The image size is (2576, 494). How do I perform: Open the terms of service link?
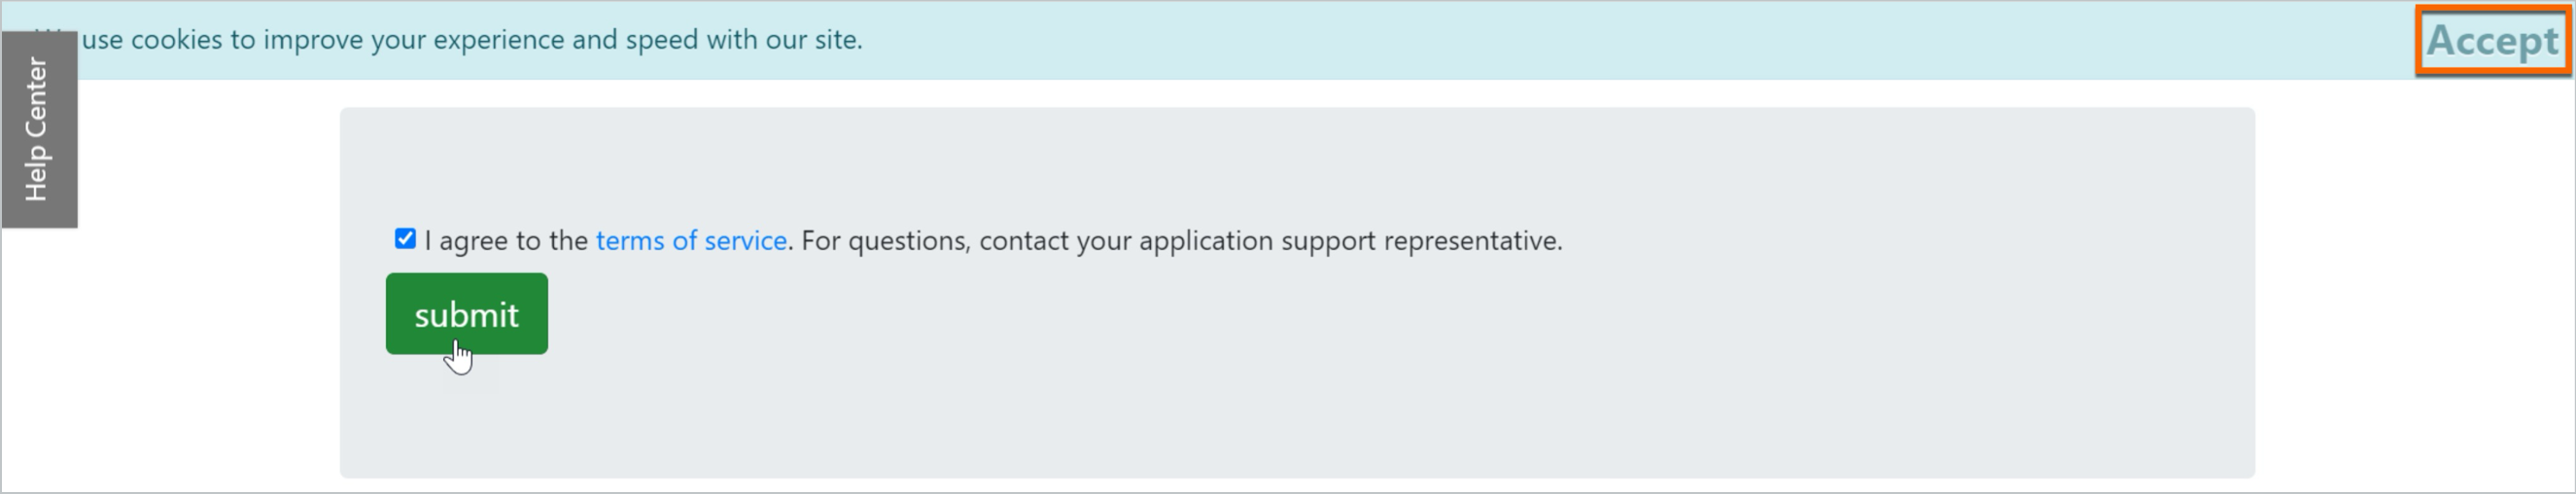691,241
